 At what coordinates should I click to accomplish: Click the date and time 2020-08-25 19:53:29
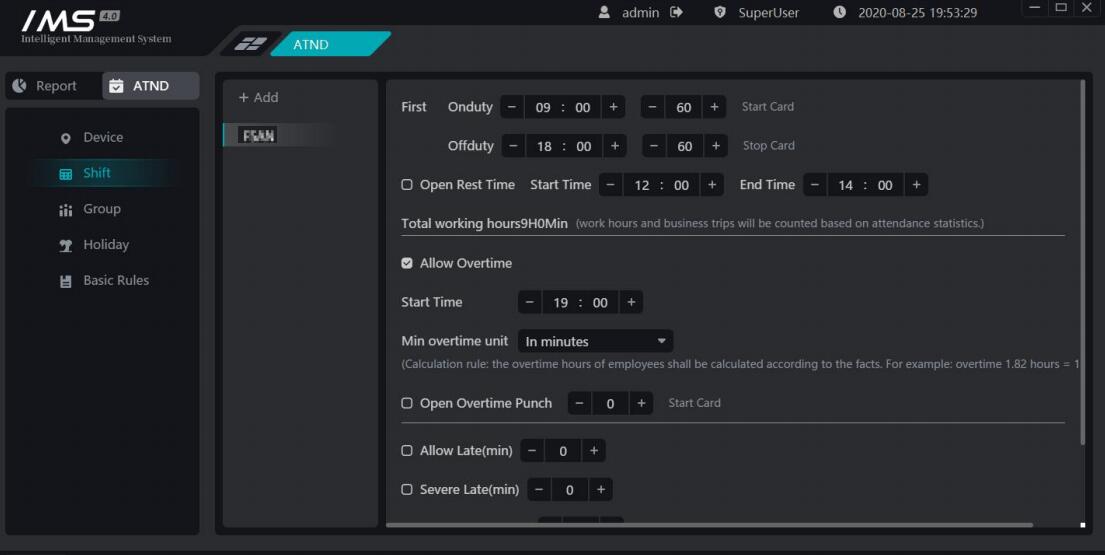coord(918,13)
